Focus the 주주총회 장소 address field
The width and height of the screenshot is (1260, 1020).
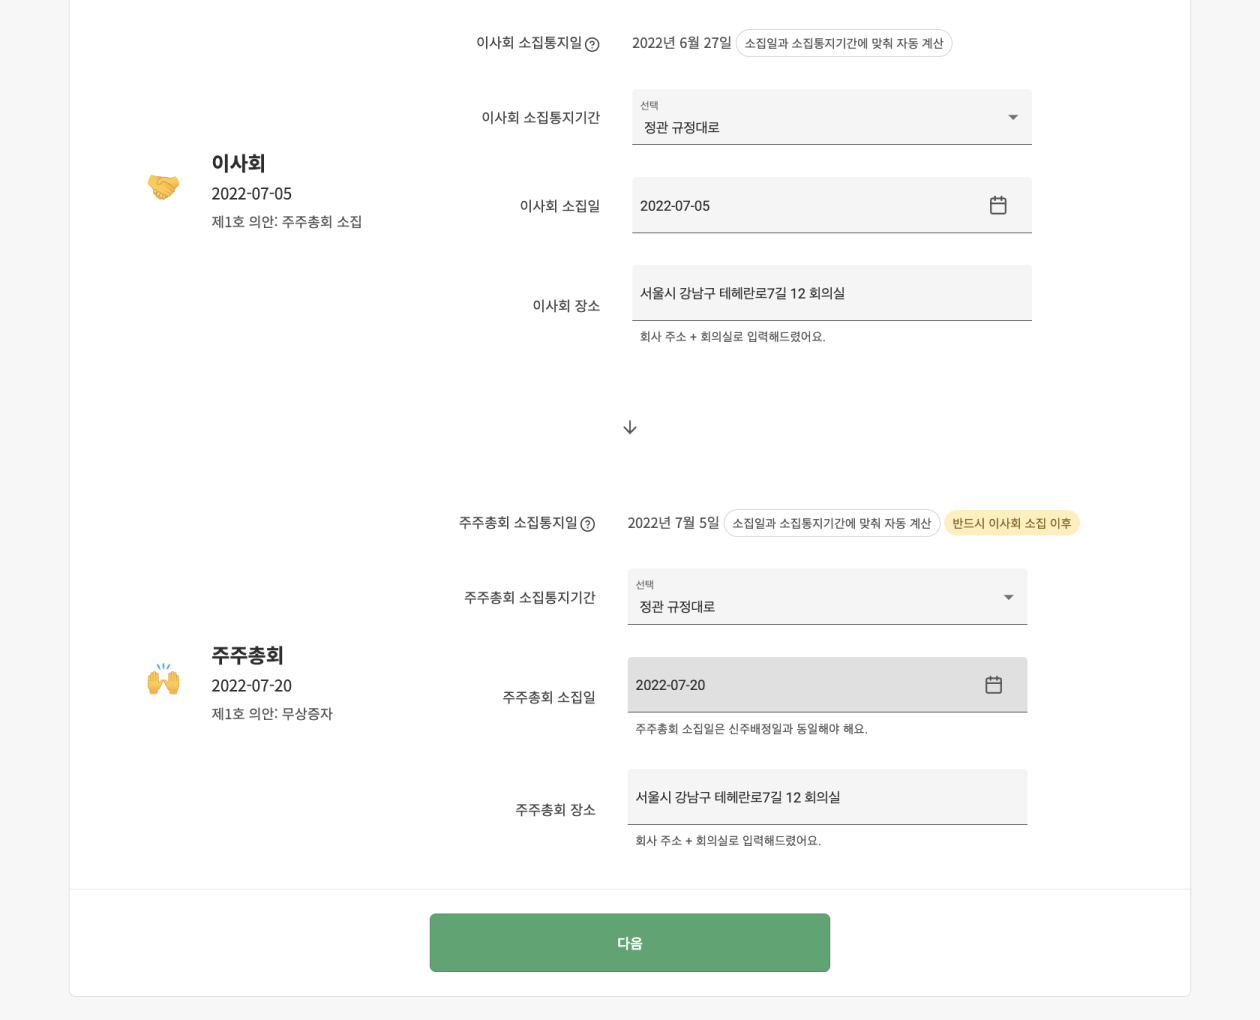point(826,797)
